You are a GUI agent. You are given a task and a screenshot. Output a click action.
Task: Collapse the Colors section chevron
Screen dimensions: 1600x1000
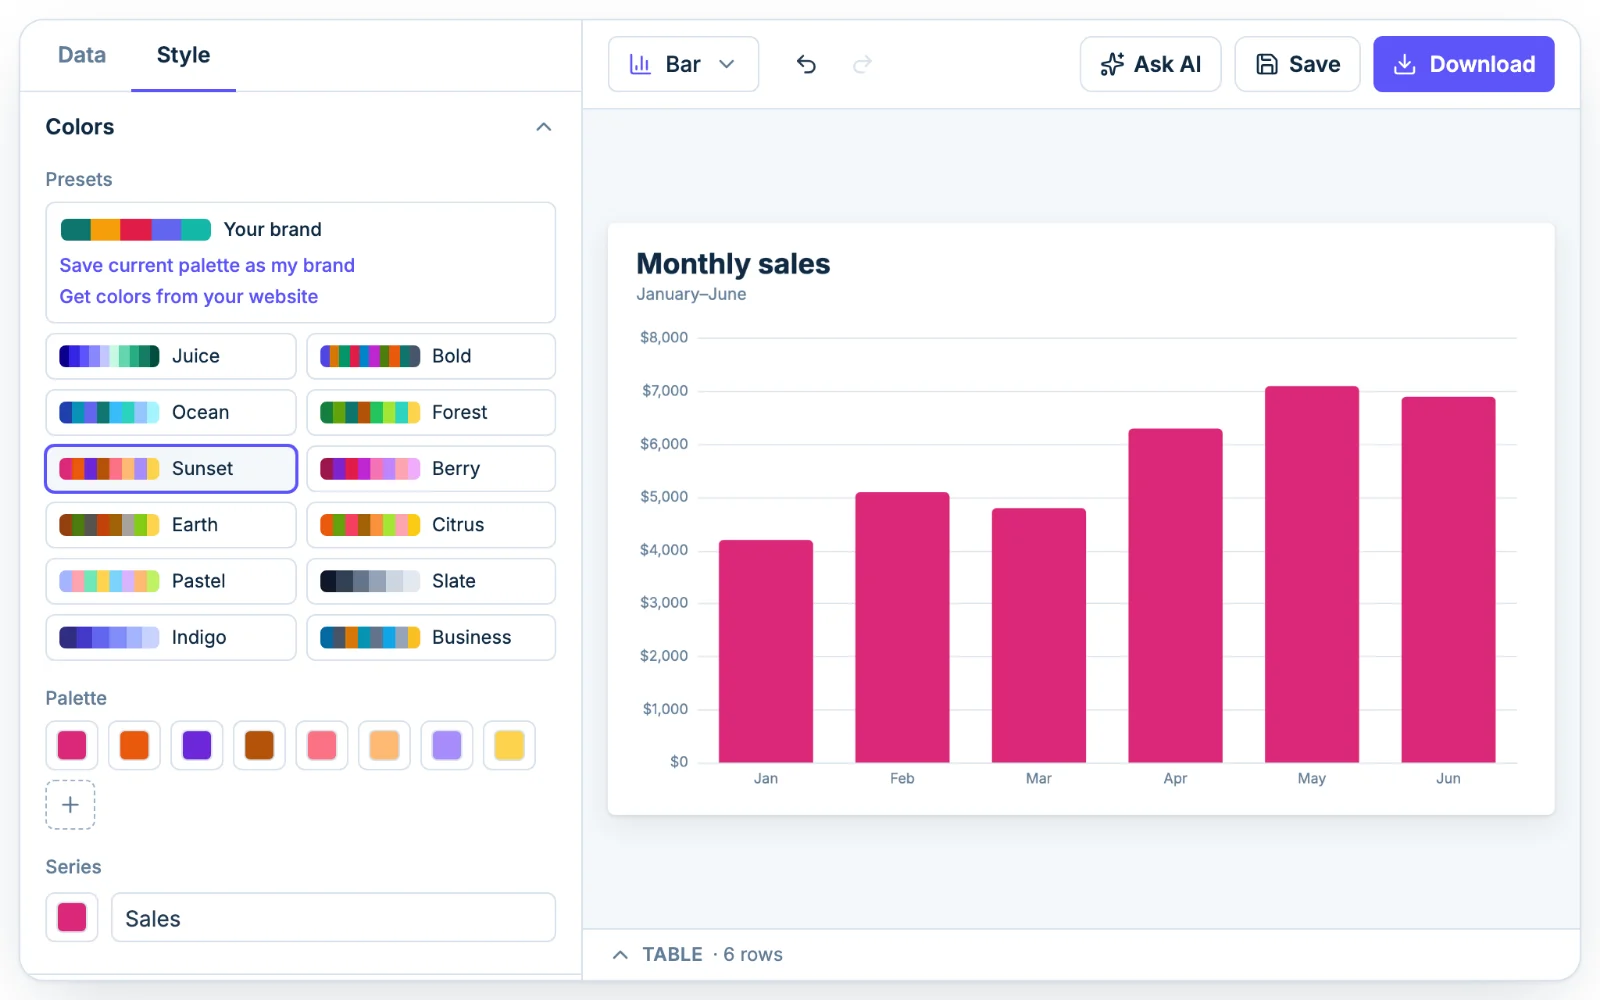(544, 127)
